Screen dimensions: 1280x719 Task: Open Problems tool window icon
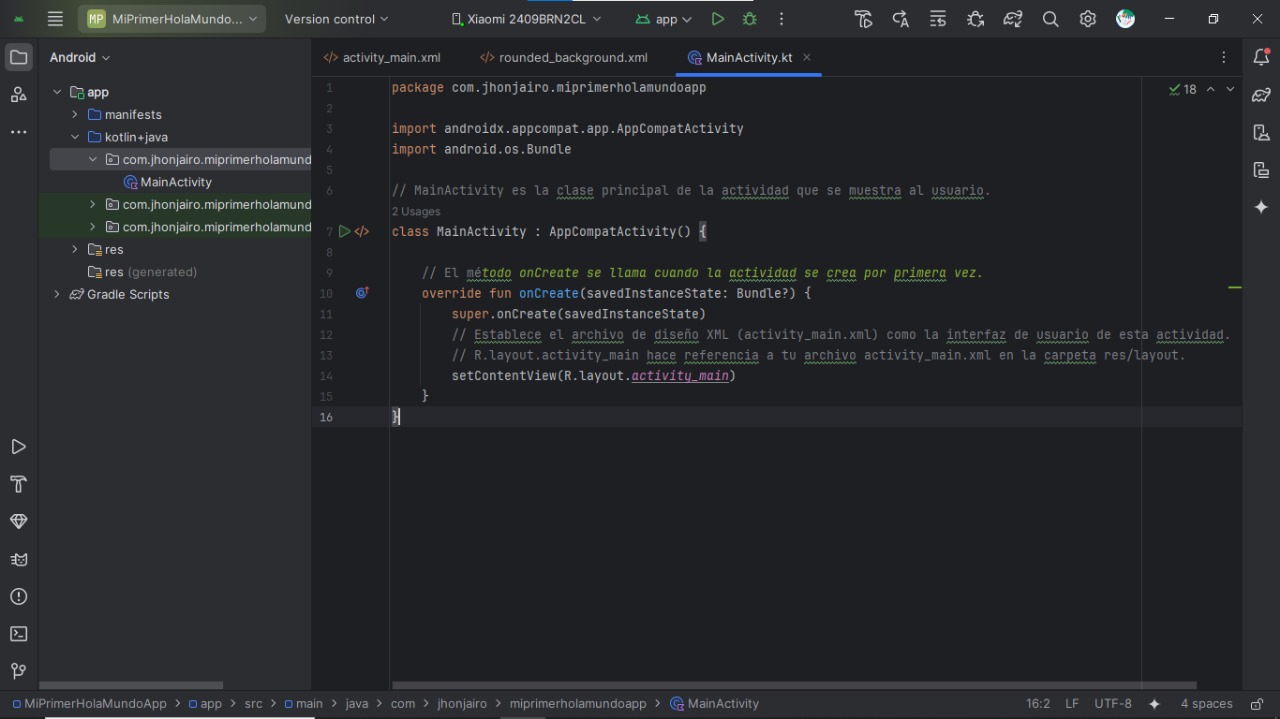coord(18,597)
